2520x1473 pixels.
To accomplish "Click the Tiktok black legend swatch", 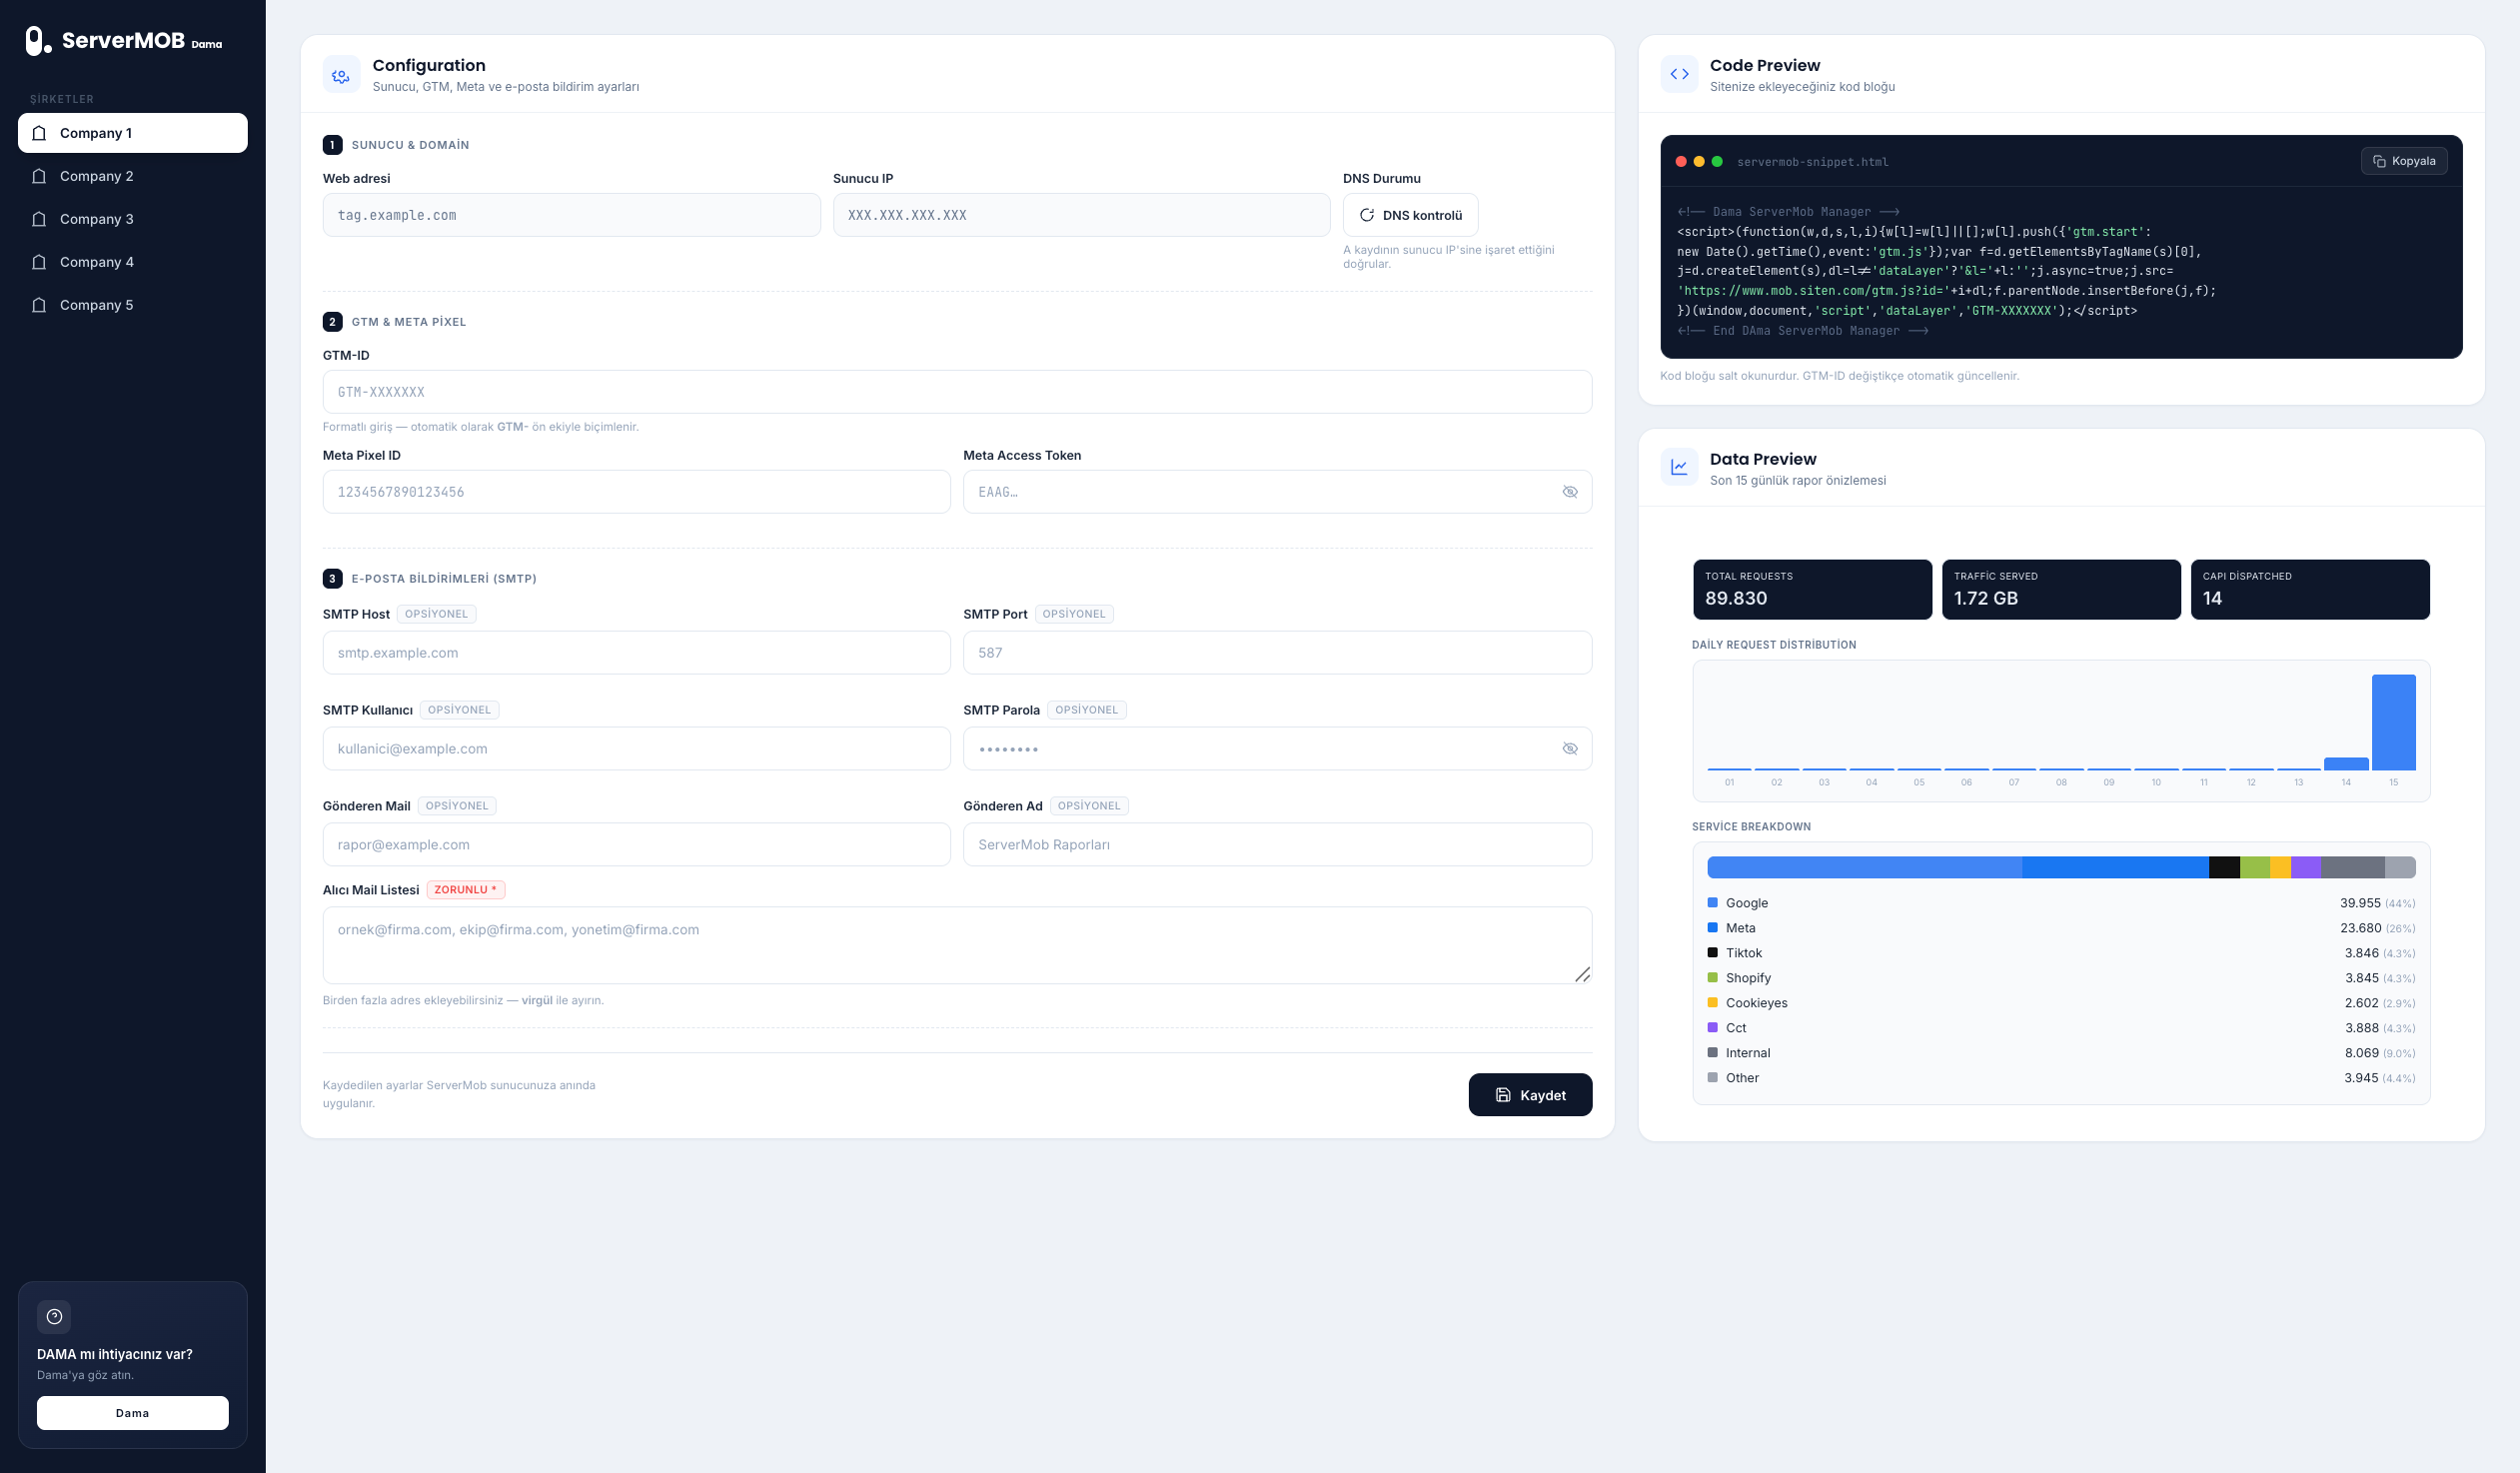I will (1712, 953).
